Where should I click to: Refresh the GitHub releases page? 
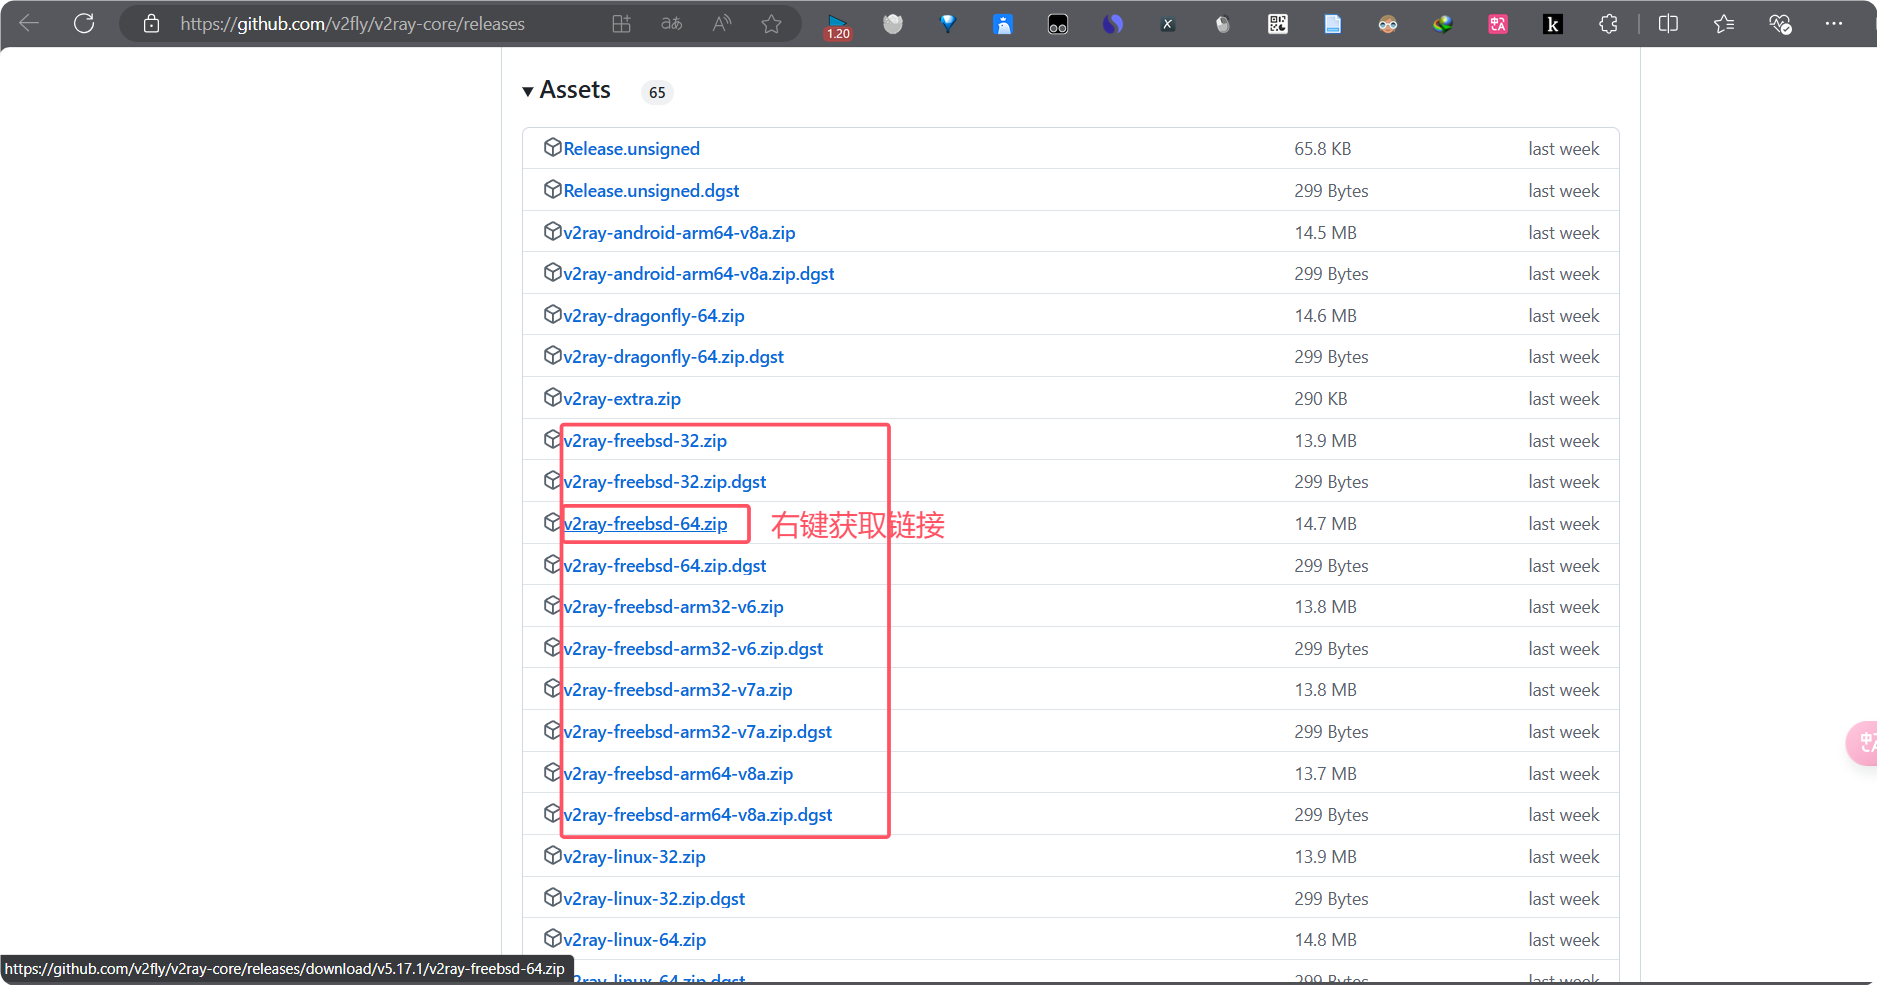pos(84,23)
